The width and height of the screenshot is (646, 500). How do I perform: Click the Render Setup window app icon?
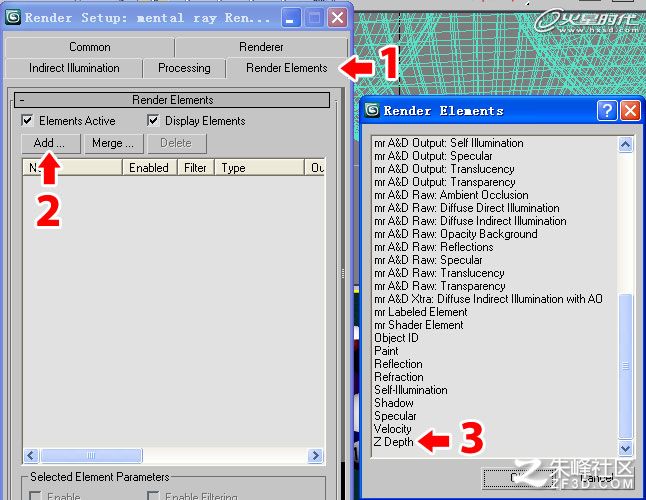click(x=13, y=17)
